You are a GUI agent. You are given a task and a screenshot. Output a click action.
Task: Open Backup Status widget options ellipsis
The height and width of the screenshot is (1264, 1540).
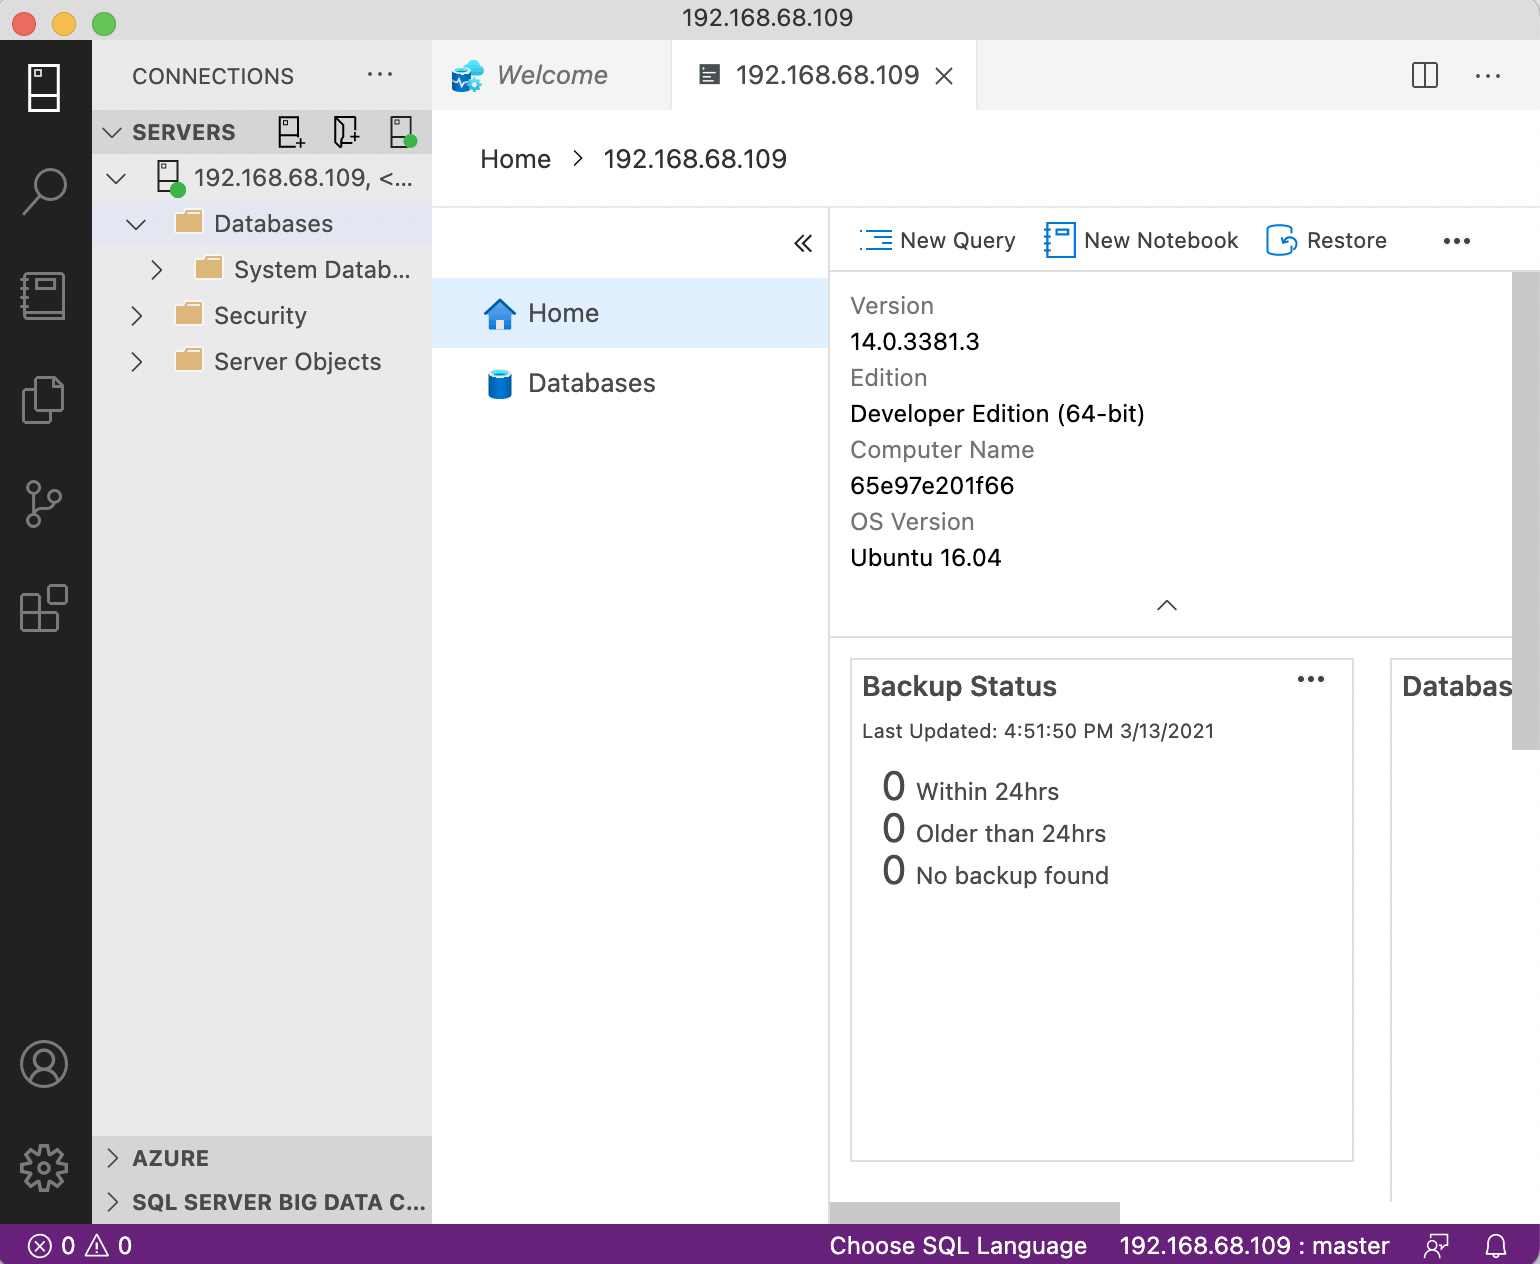click(x=1311, y=679)
